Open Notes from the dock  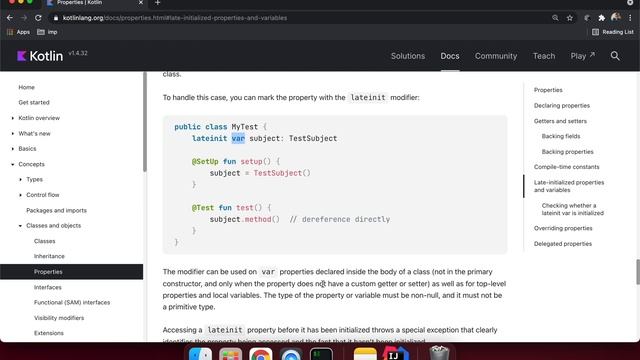click(365, 354)
